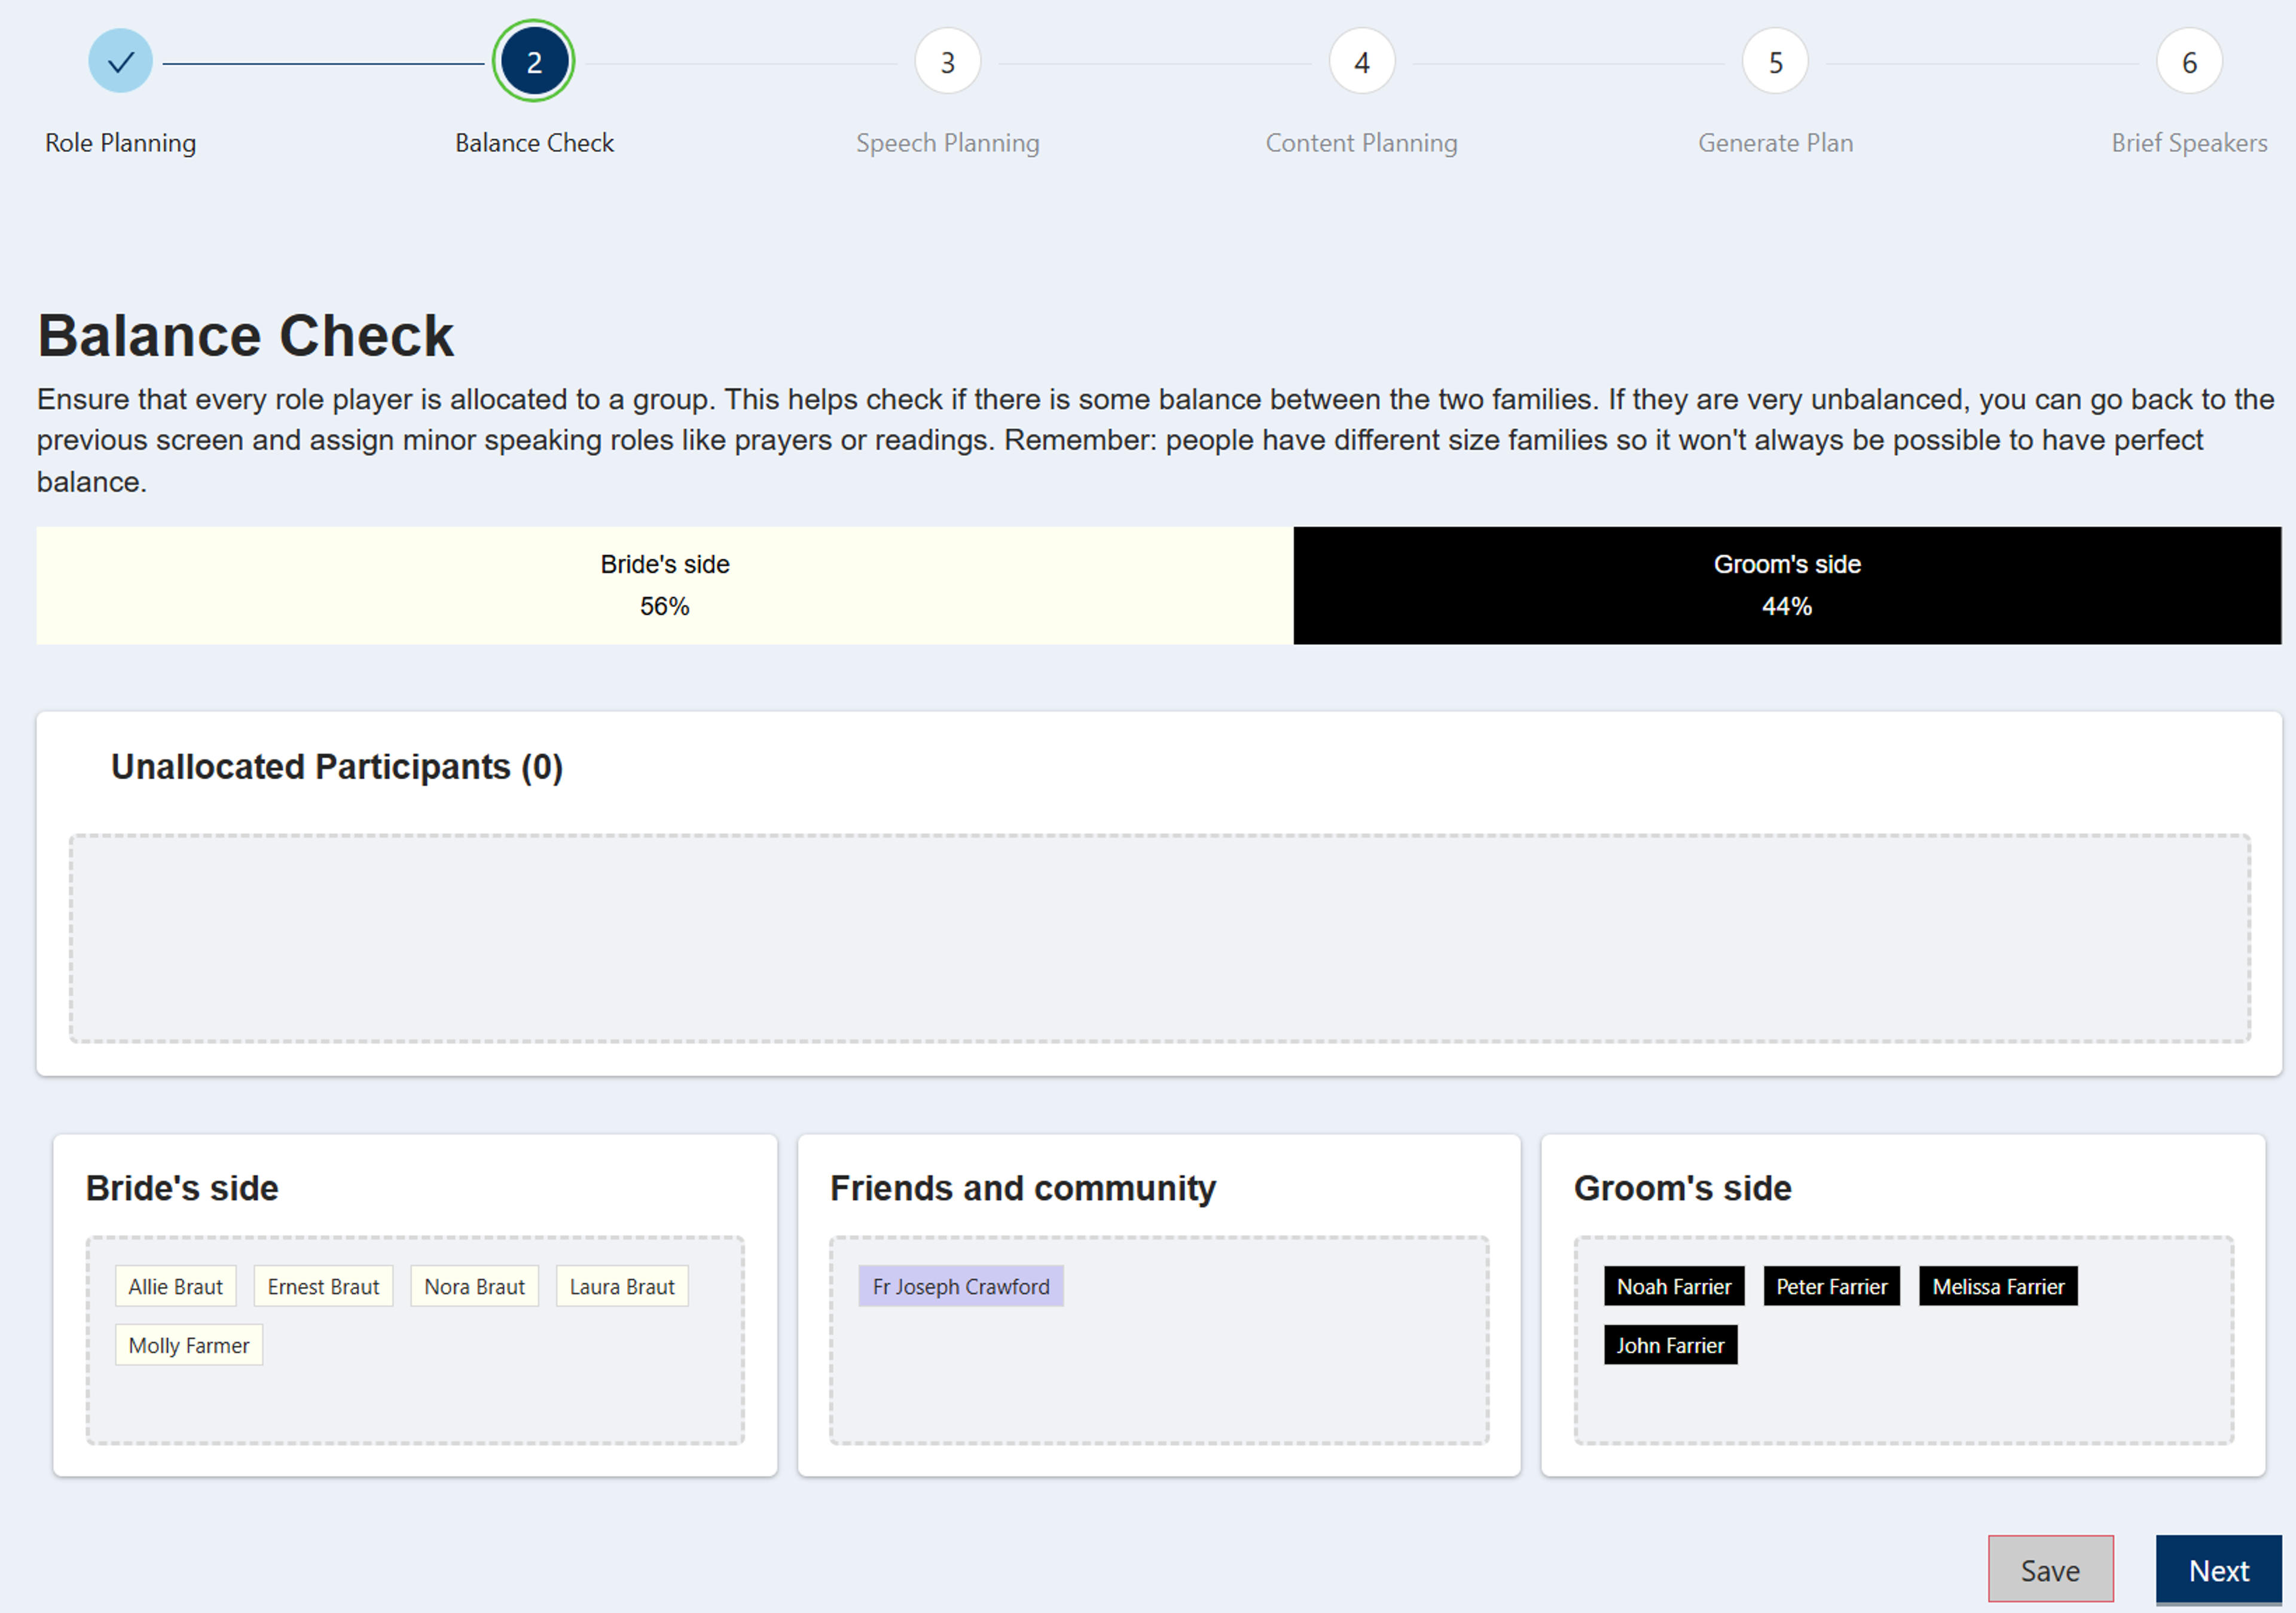
Task: Select the Melissa Farrier participant chip
Action: pyautogui.click(x=1999, y=1287)
